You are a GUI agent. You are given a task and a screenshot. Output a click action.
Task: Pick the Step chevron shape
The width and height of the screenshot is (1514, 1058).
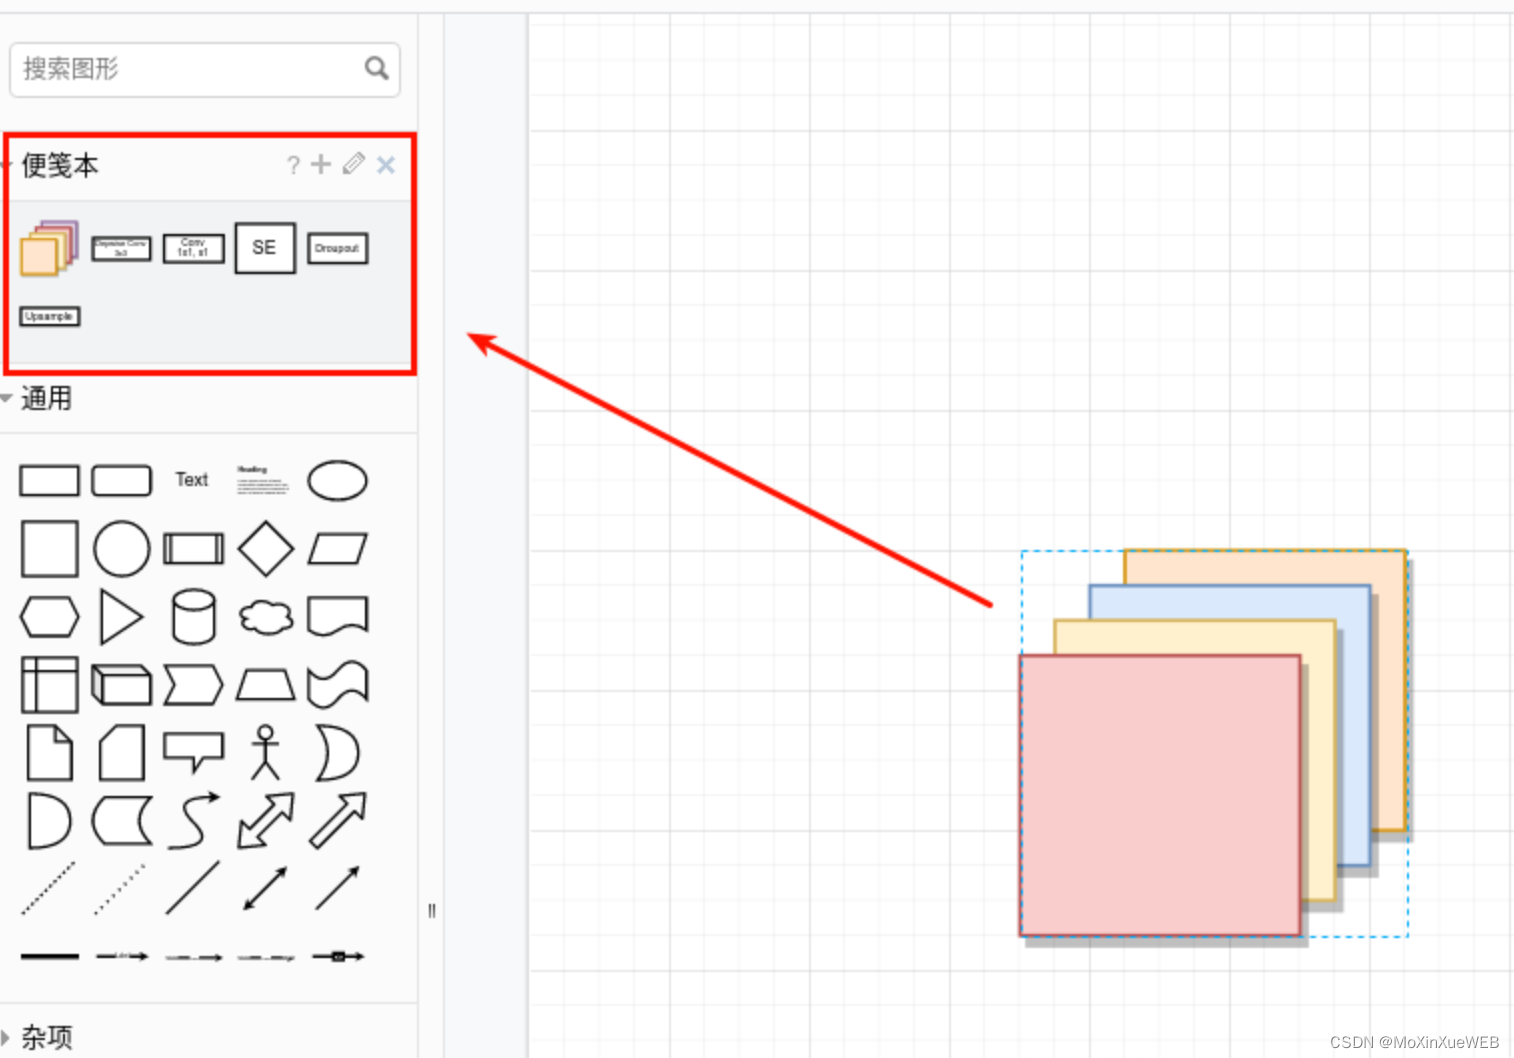[x=193, y=685]
